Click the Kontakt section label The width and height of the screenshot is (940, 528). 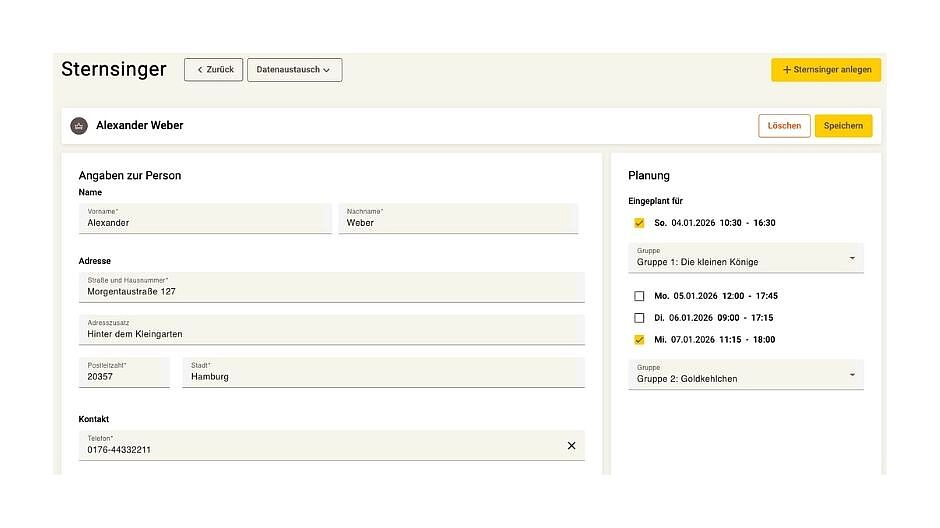click(94, 419)
